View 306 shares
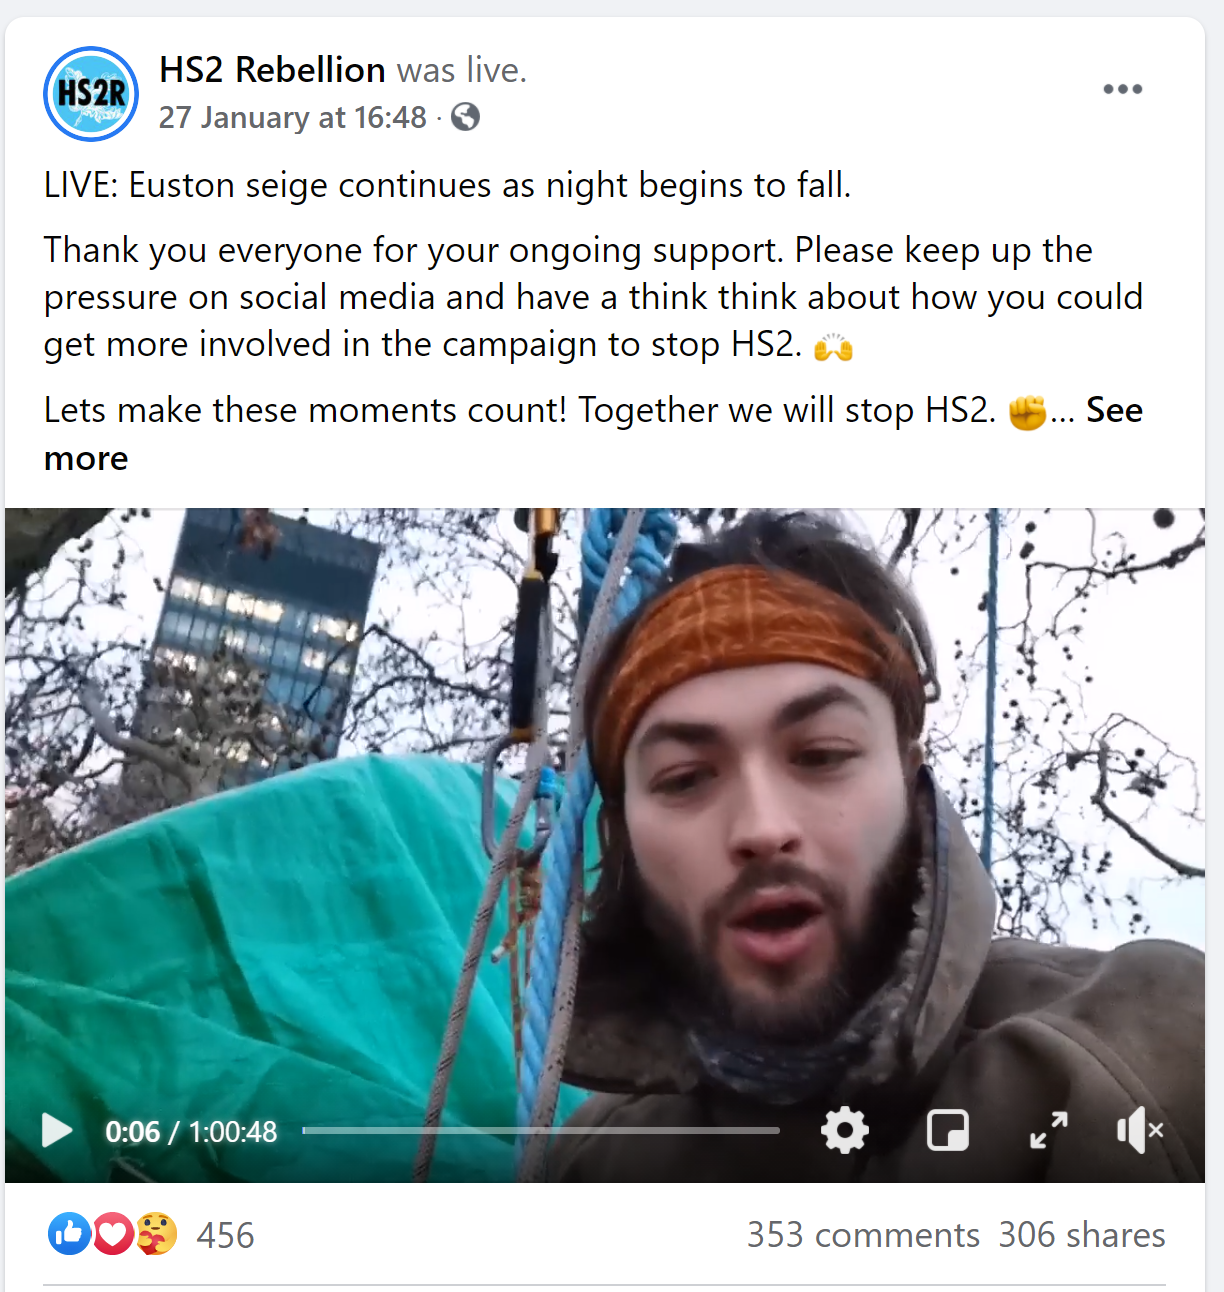The image size is (1224, 1292). tap(1082, 1235)
